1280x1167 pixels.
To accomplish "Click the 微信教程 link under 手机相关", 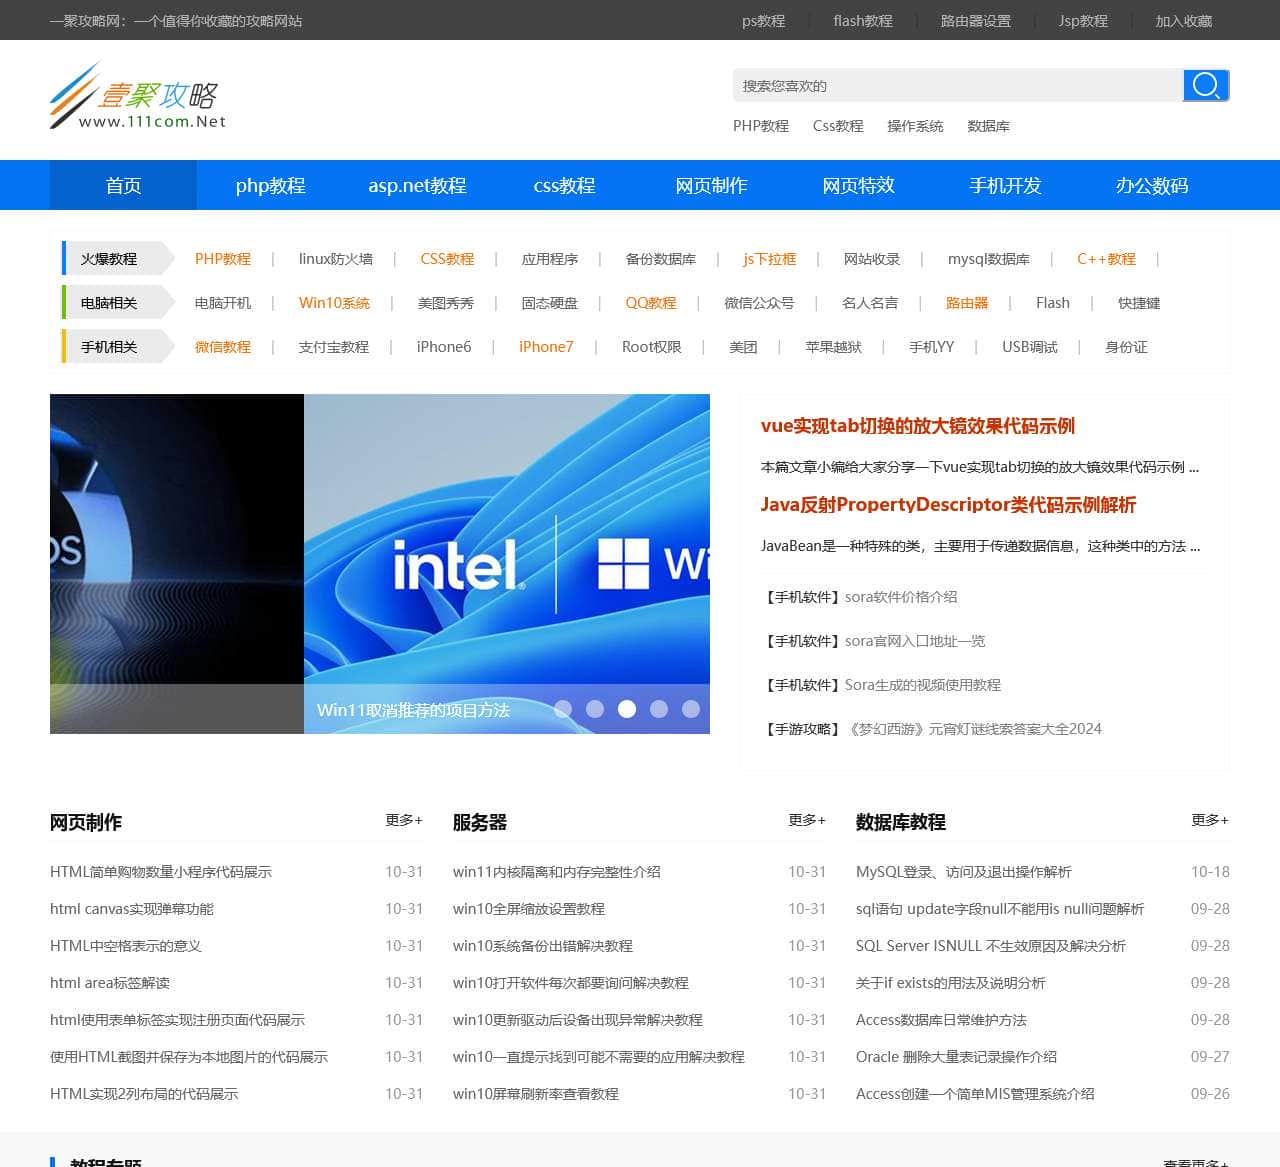I will 222,347.
